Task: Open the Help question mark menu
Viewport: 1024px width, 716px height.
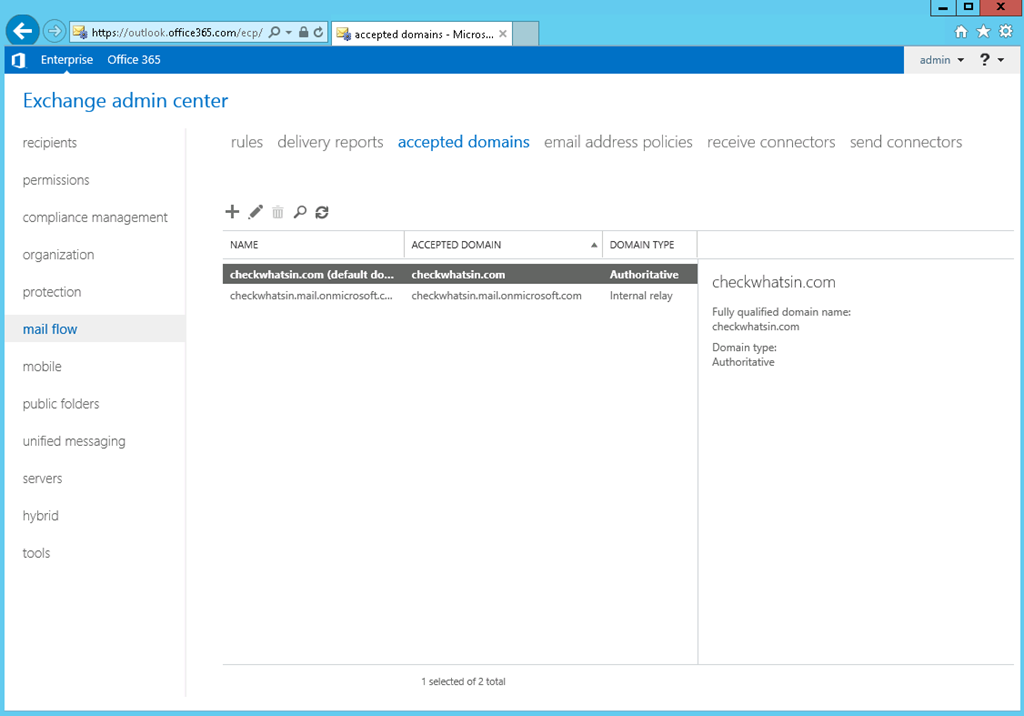Action: click(x=991, y=60)
